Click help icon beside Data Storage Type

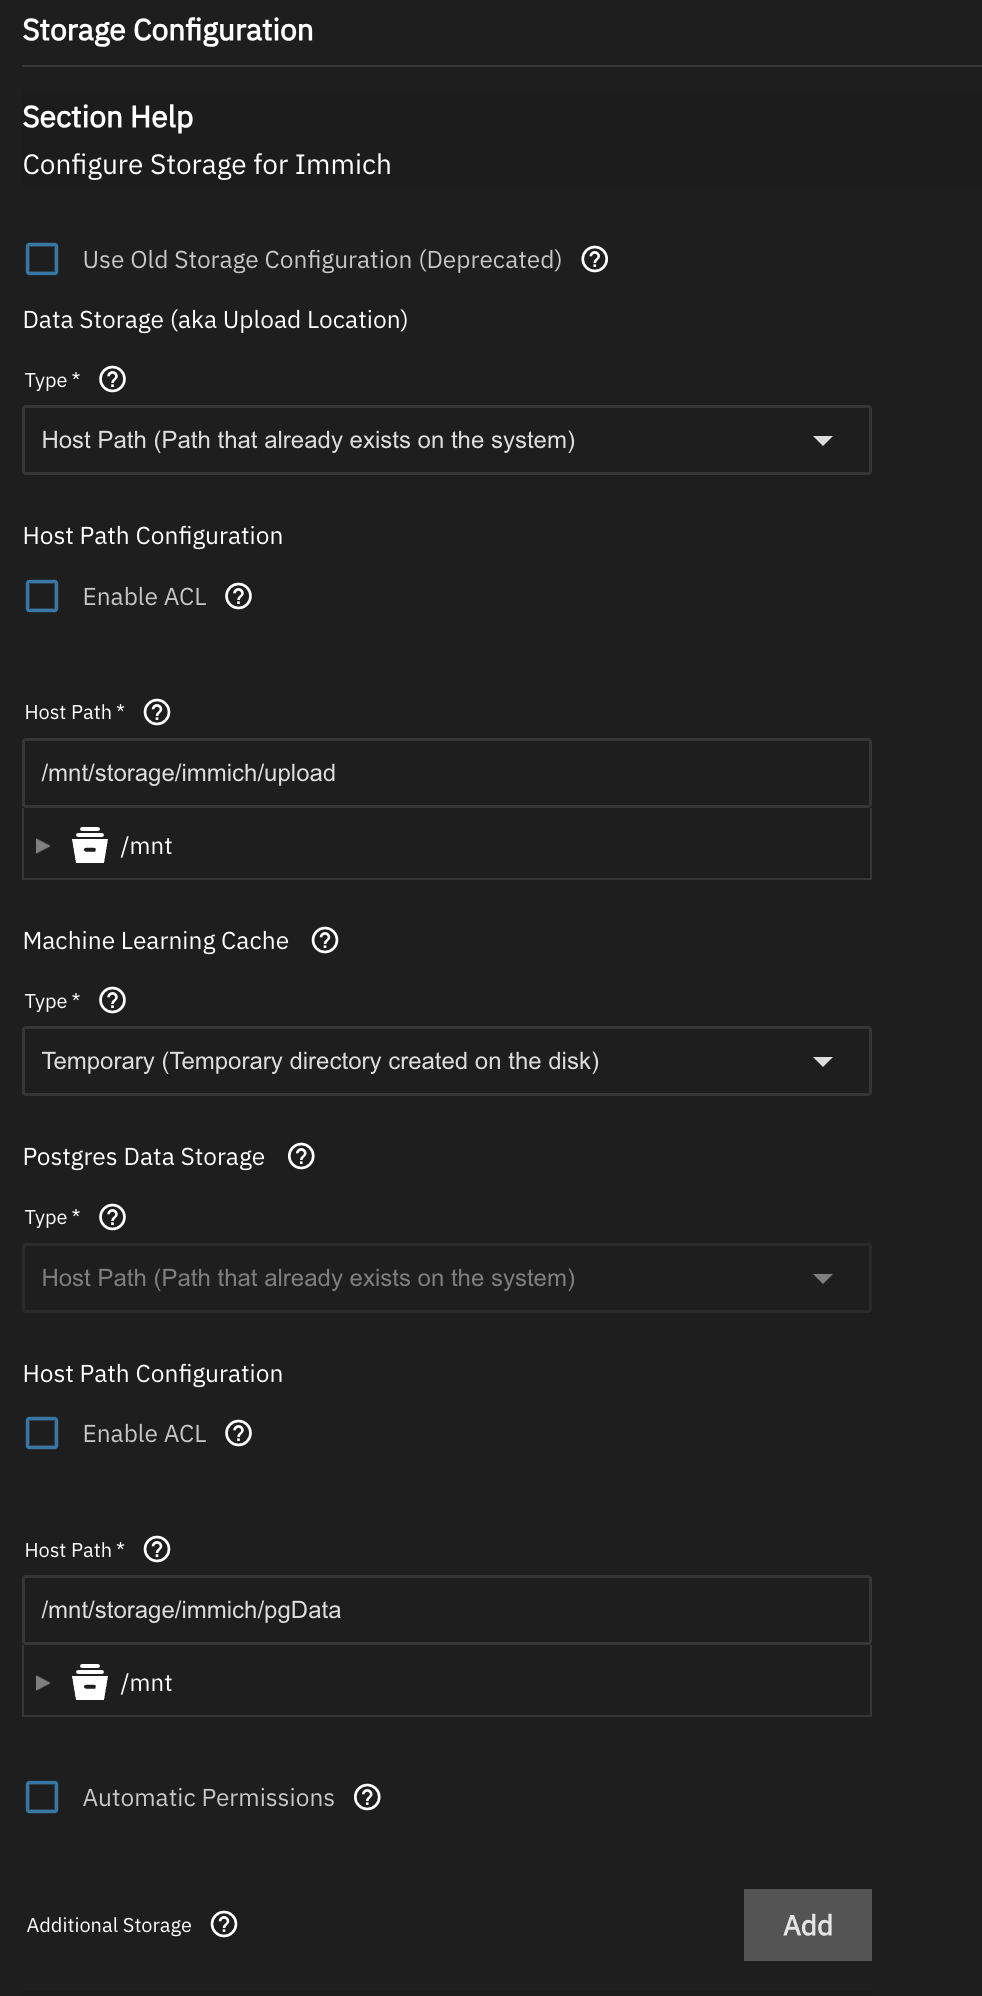click(x=113, y=380)
